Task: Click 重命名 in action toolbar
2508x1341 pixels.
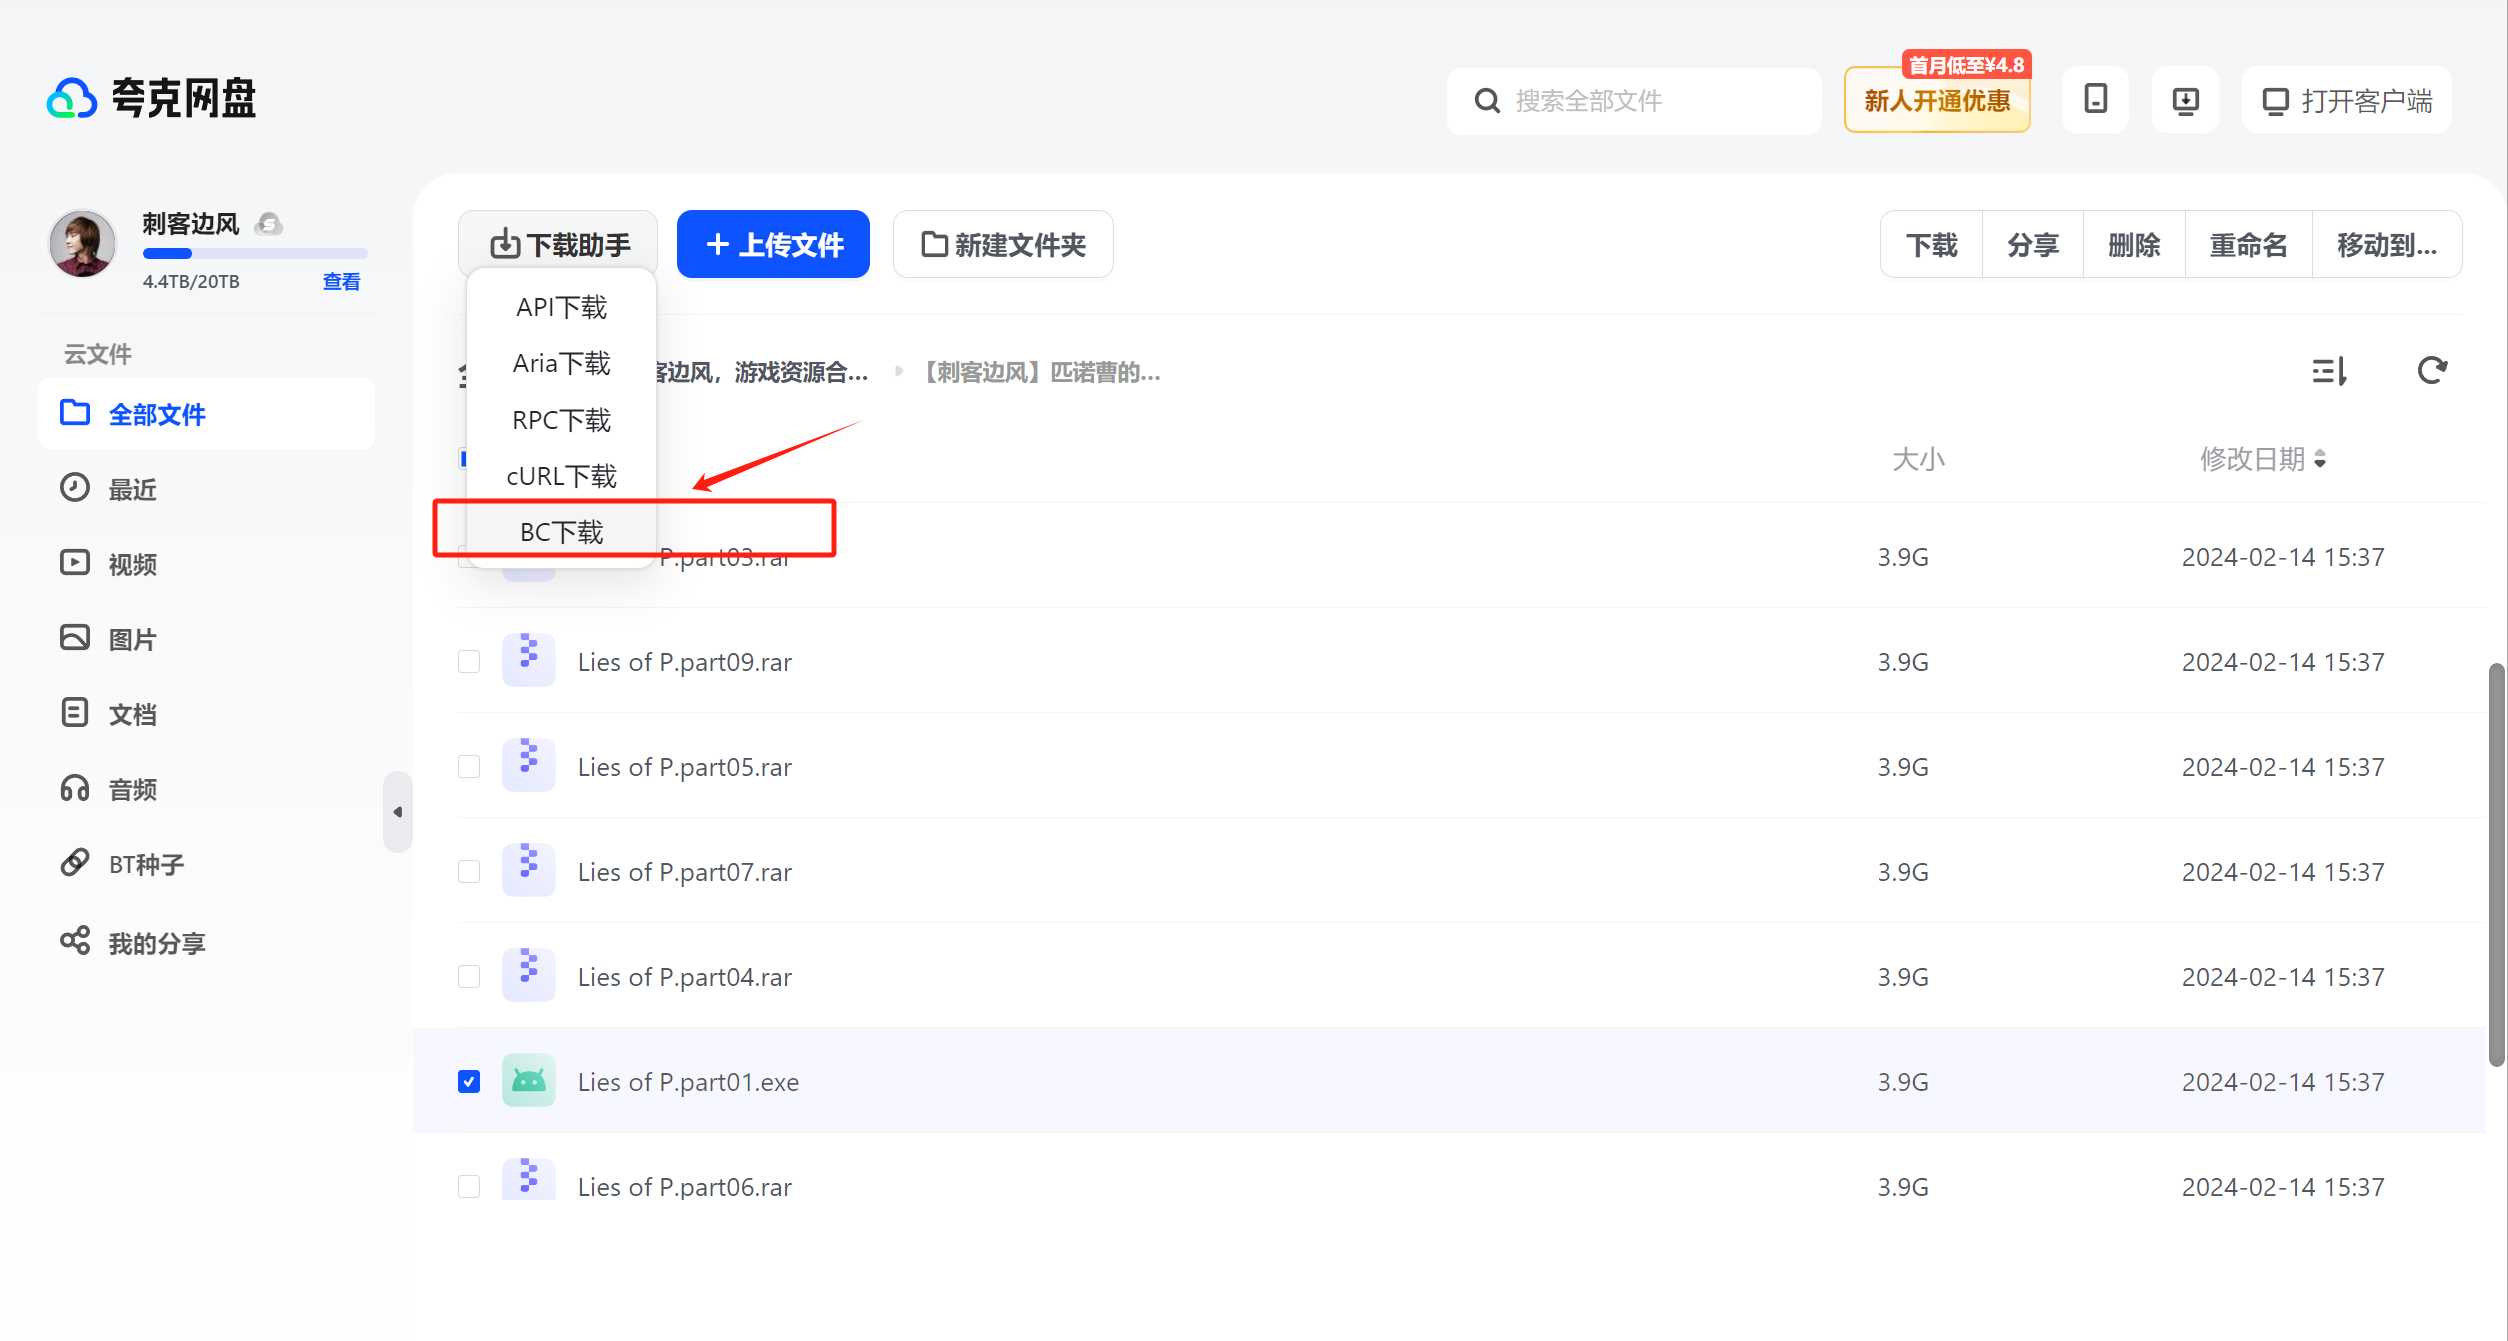Action: [2248, 245]
